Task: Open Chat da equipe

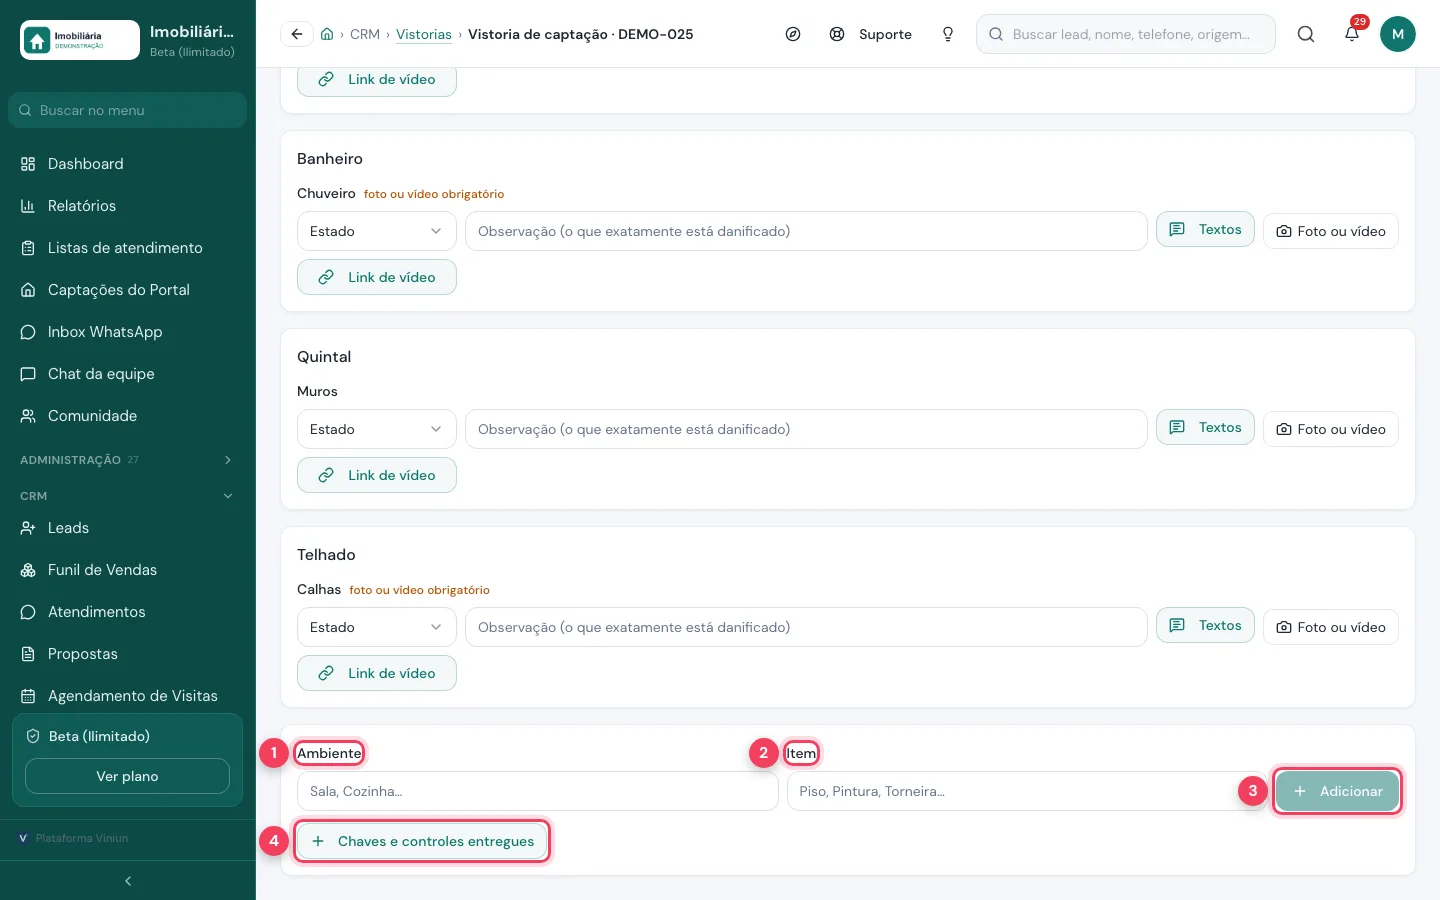Action: tap(127, 374)
